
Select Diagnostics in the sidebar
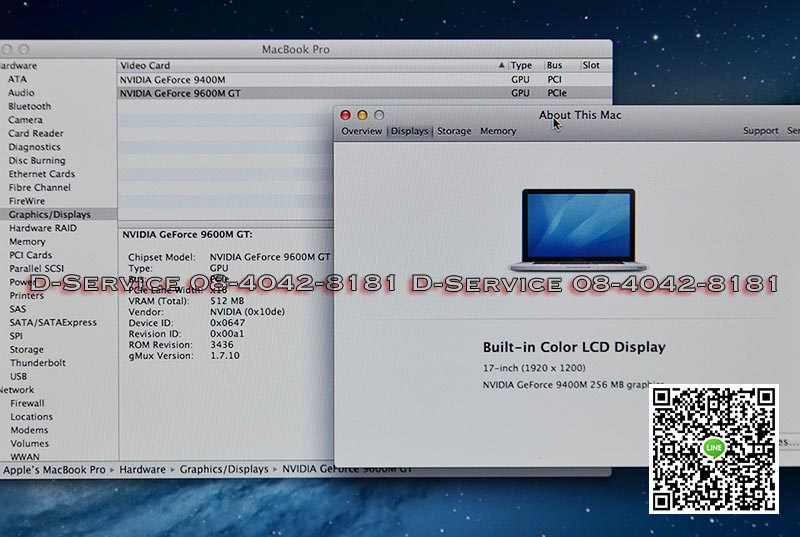[x=34, y=147]
